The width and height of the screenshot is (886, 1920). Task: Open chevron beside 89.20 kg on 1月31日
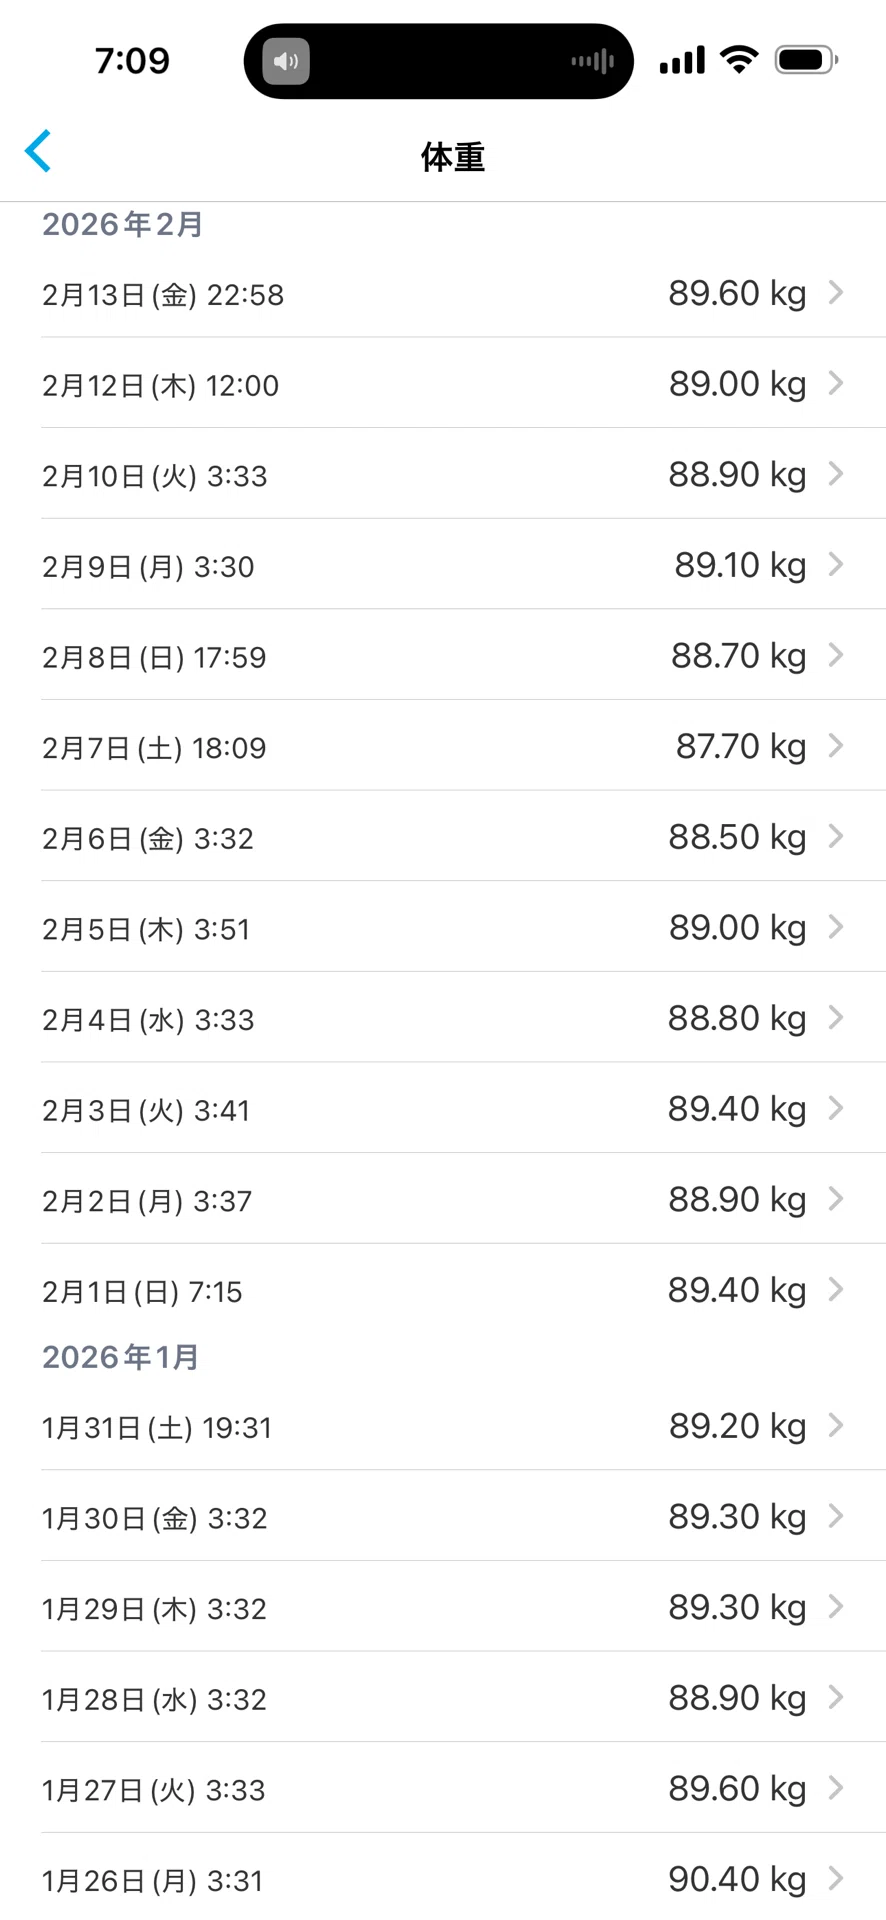[x=836, y=1425]
